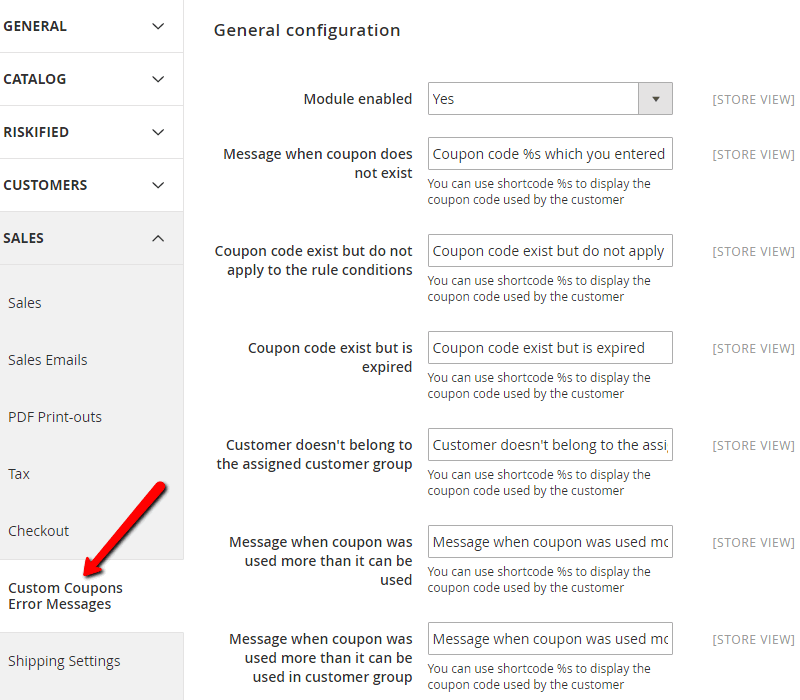Image resolution: width=800 pixels, height=700 pixels.
Task: Open the Sales settings item
Action: pyautogui.click(x=25, y=303)
